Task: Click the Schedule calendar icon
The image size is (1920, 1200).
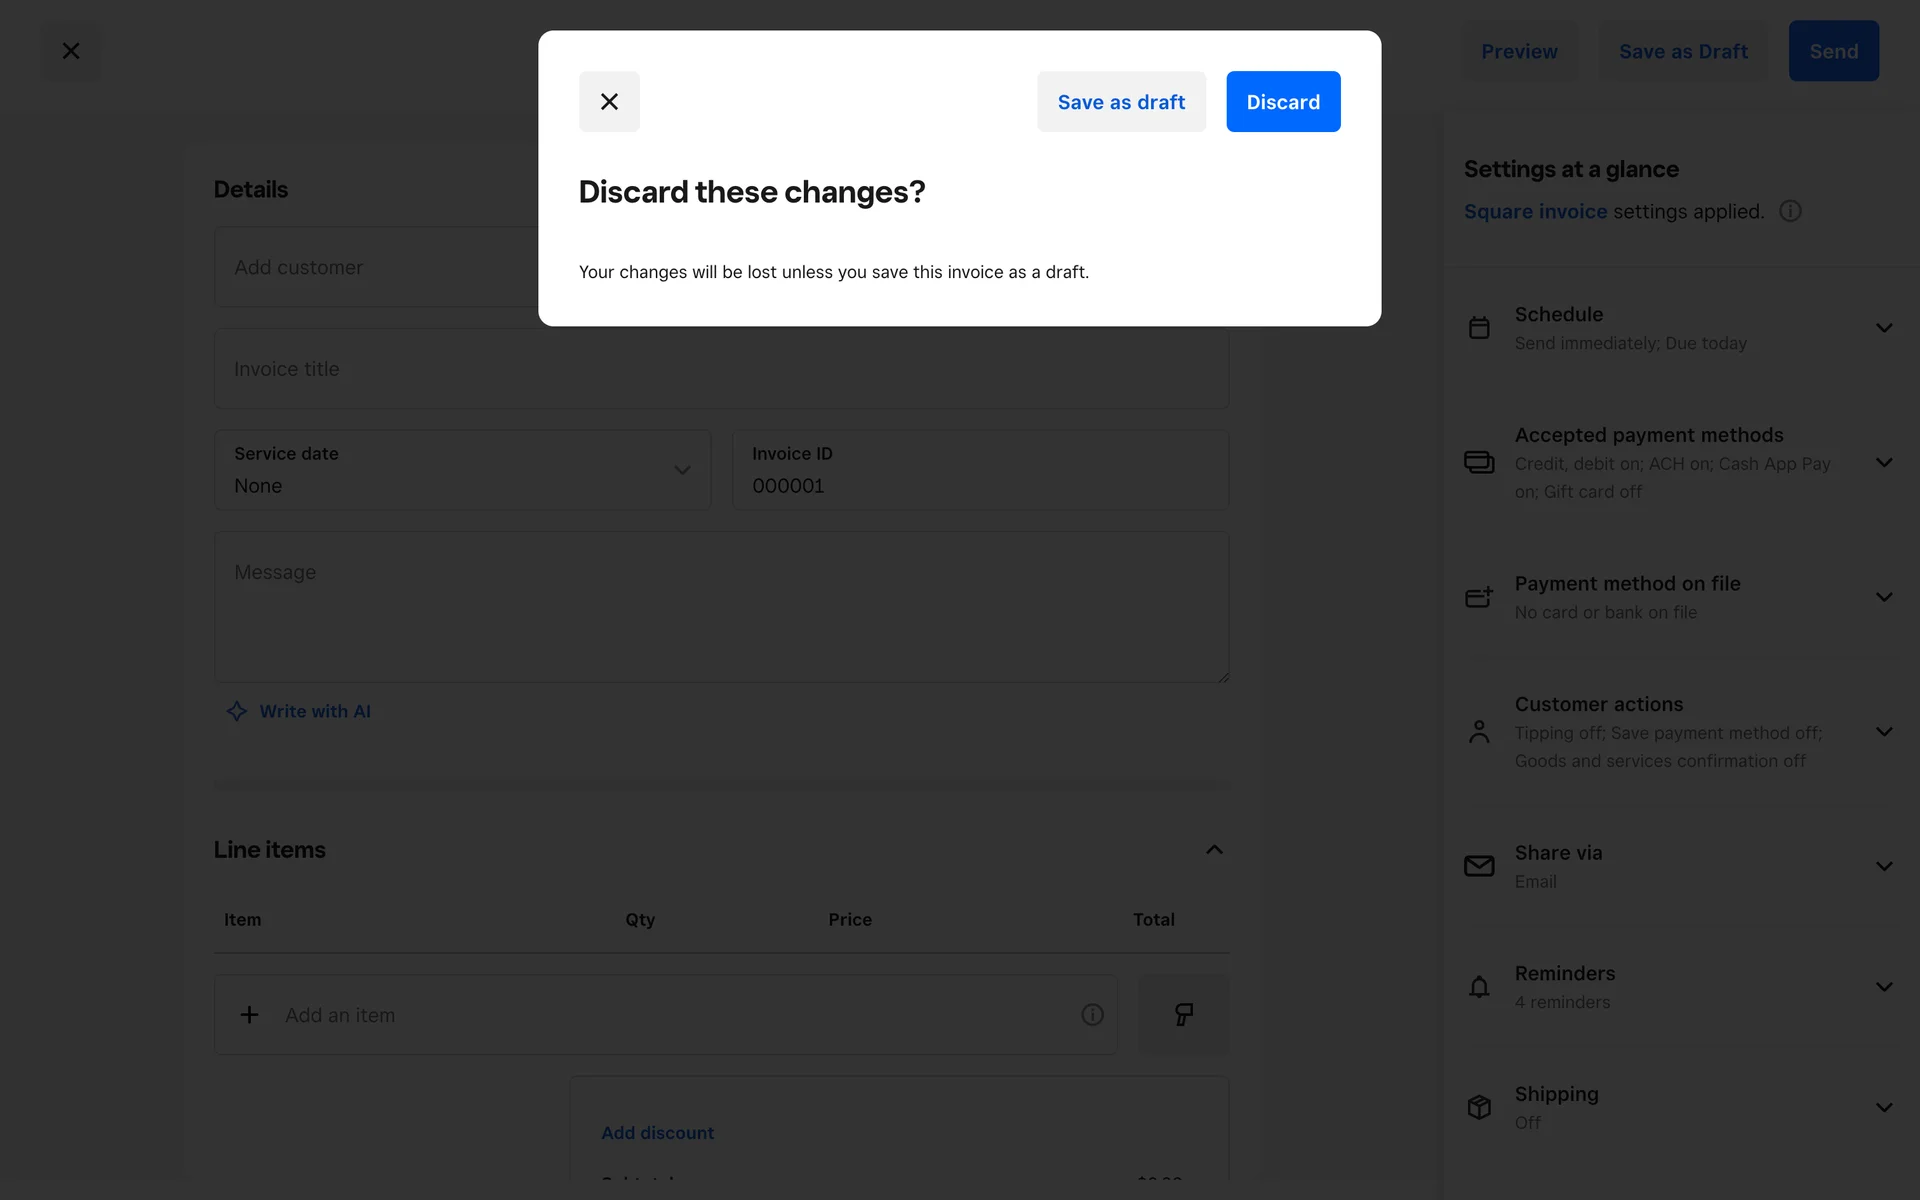Action: tap(1479, 328)
